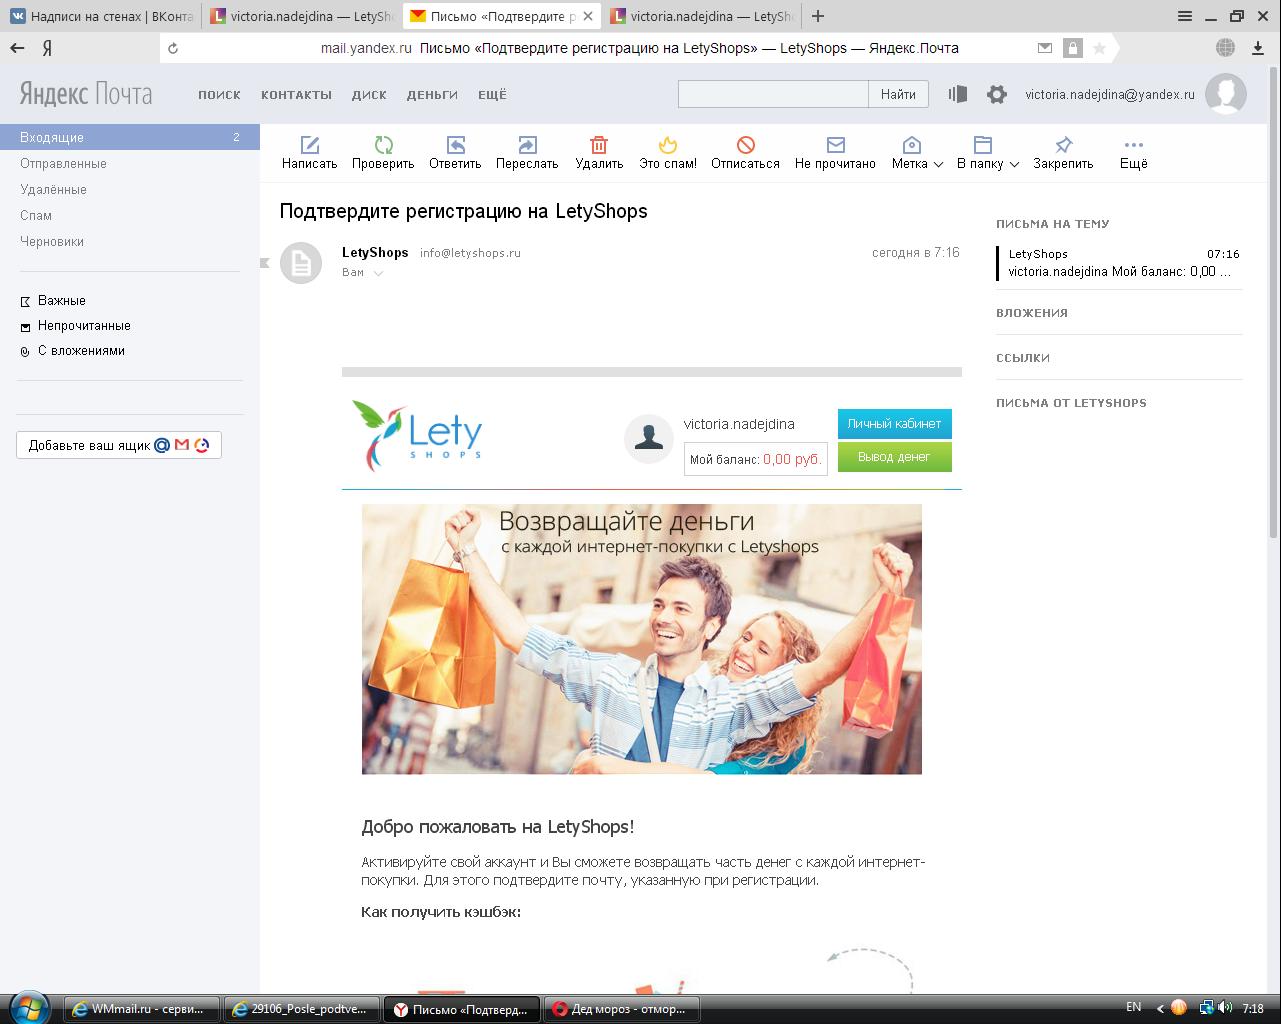Viewport: 1281px width, 1024px height.
Task: Open the ДИСК header menu item
Action: (369, 95)
